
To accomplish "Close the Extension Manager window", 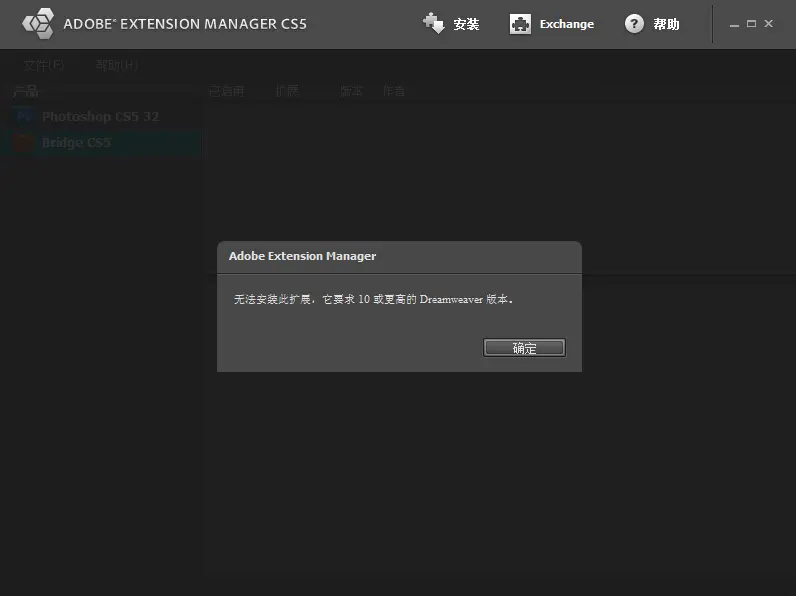I will [769, 23].
